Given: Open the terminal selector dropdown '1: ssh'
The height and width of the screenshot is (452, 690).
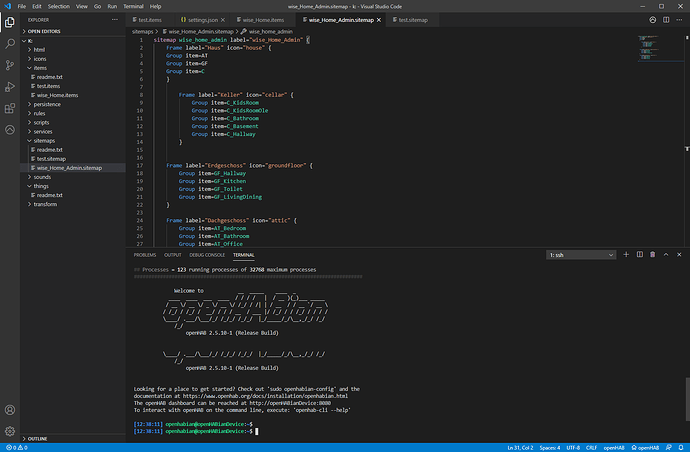Looking at the screenshot, I should (581, 255).
